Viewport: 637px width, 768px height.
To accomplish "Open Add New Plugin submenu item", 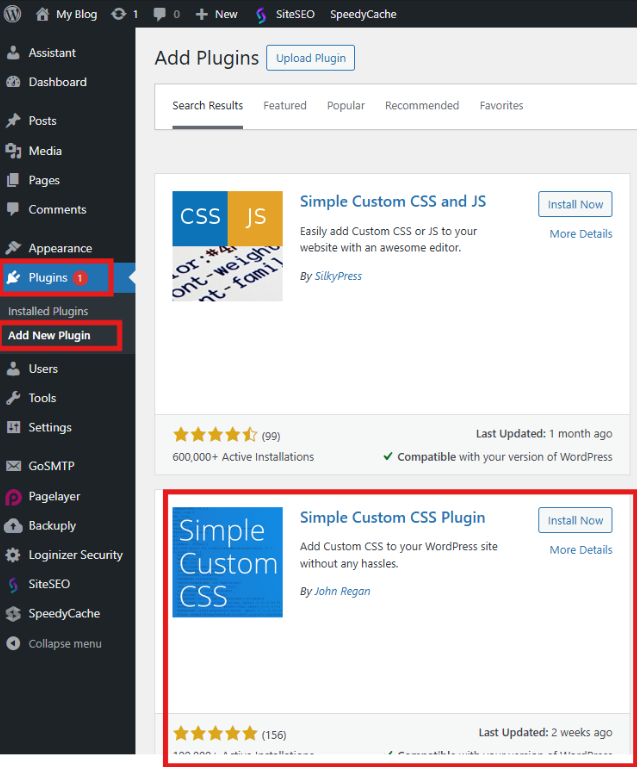I will tap(49, 336).
